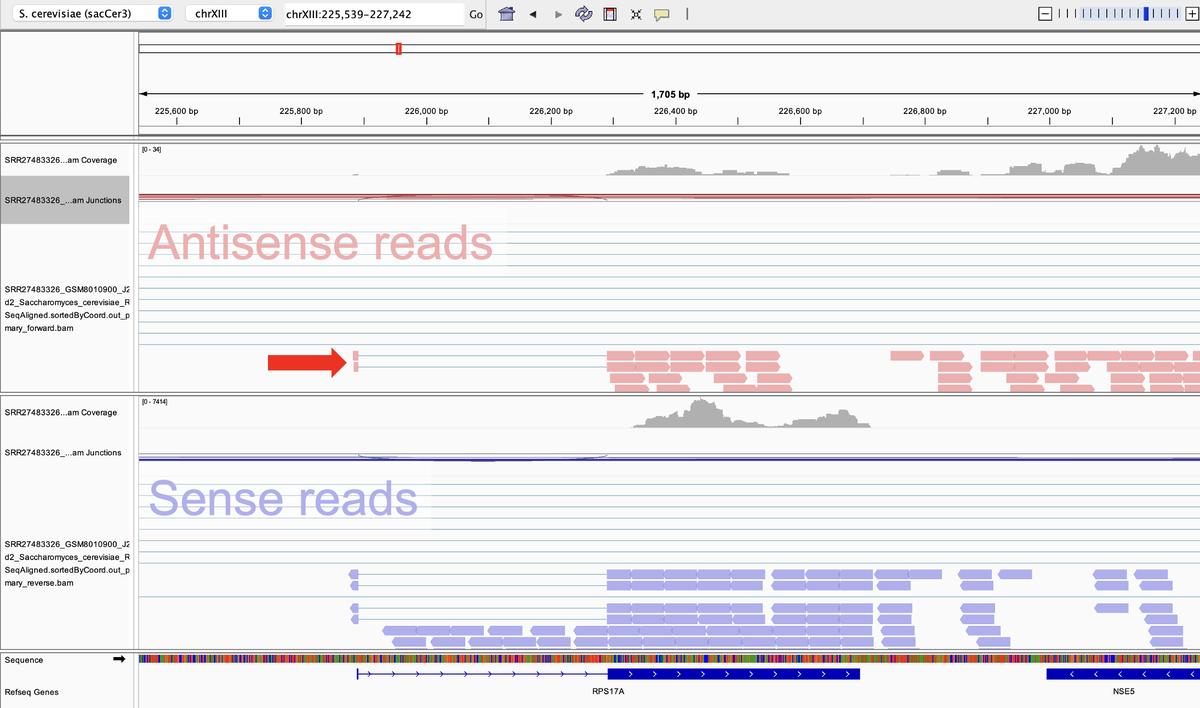Click the 225,600 bp ruler tick label
1200x708 pixels.
(177, 111)
